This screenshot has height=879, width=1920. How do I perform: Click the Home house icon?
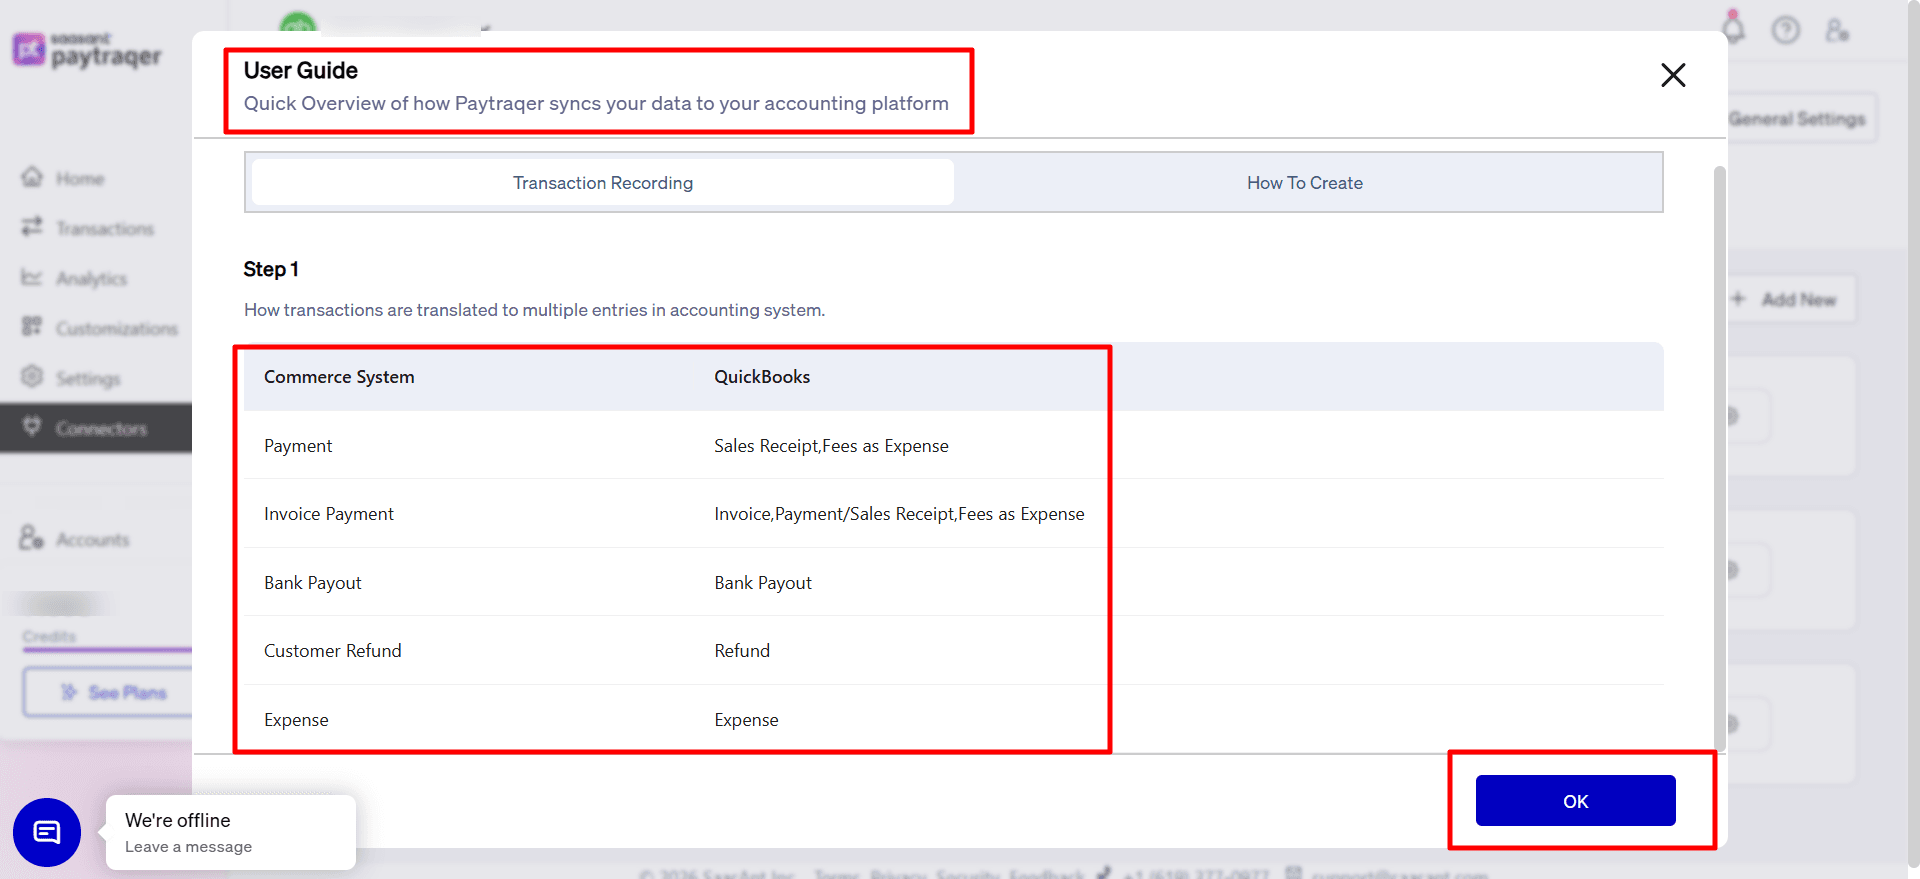32,177
